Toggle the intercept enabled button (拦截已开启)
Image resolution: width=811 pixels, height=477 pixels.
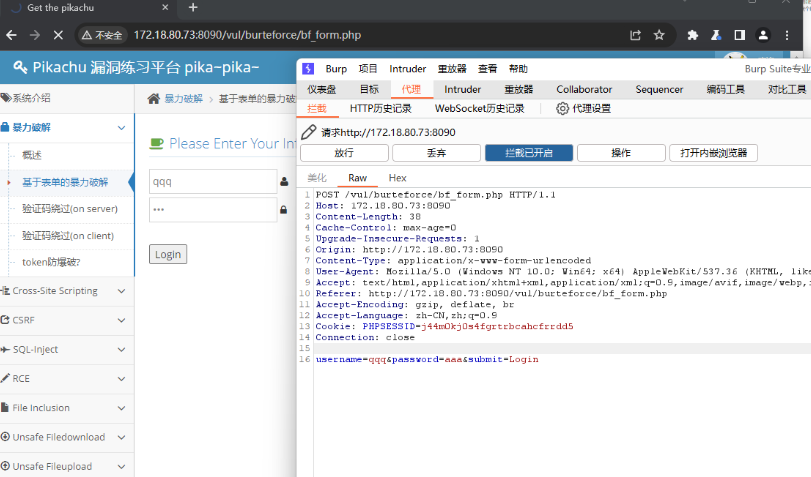point(529,153)
